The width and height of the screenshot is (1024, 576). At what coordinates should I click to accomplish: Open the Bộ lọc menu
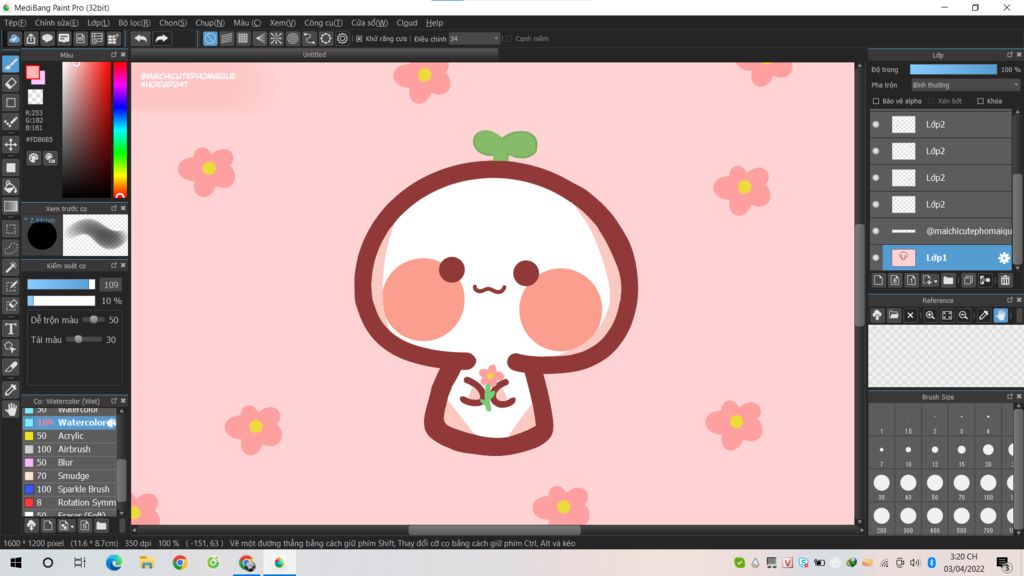point(135,23)
